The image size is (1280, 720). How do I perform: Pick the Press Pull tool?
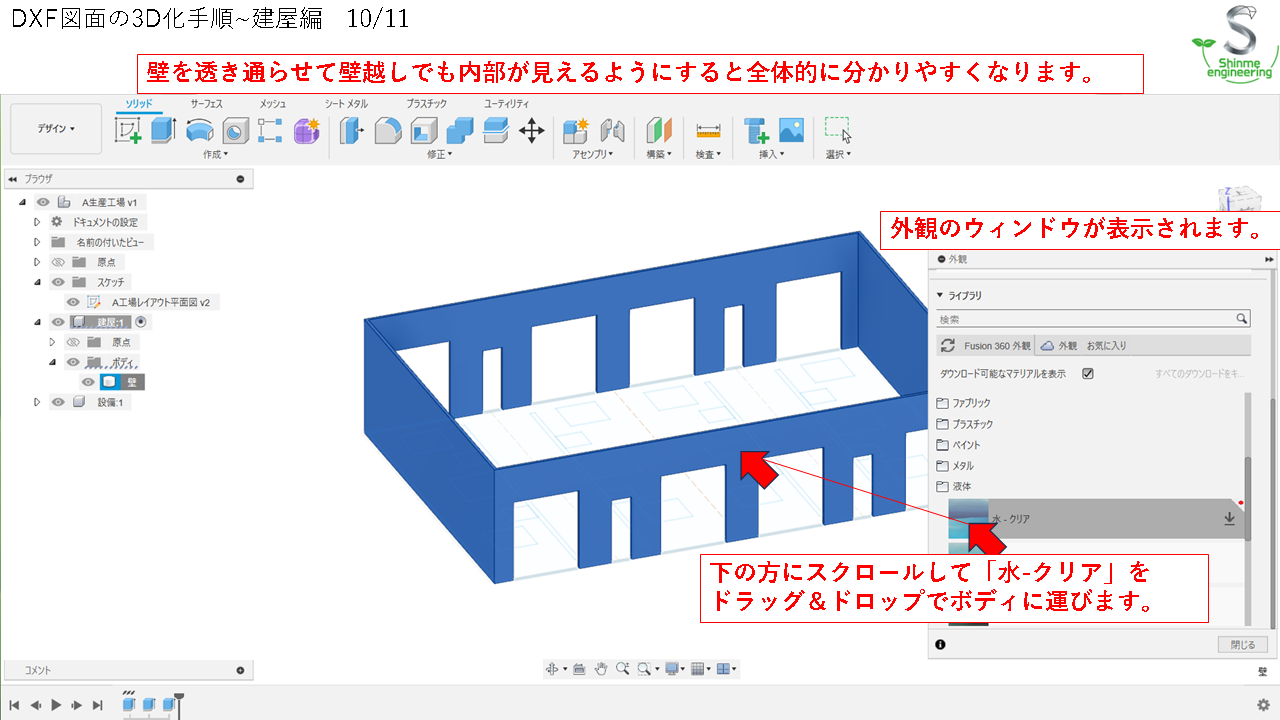(351, 131)
